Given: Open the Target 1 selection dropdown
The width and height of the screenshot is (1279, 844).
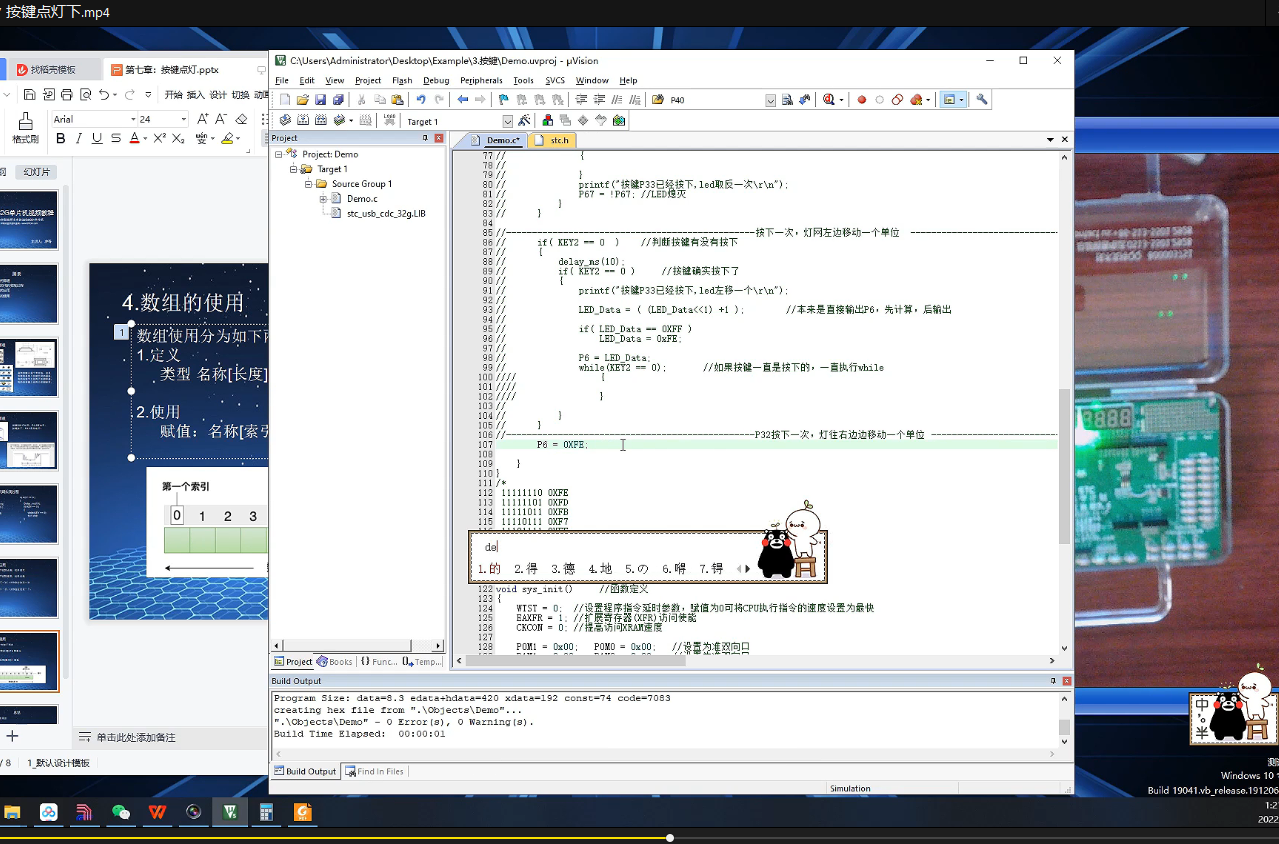Looking at the screenshot, I should coord(508,122).
